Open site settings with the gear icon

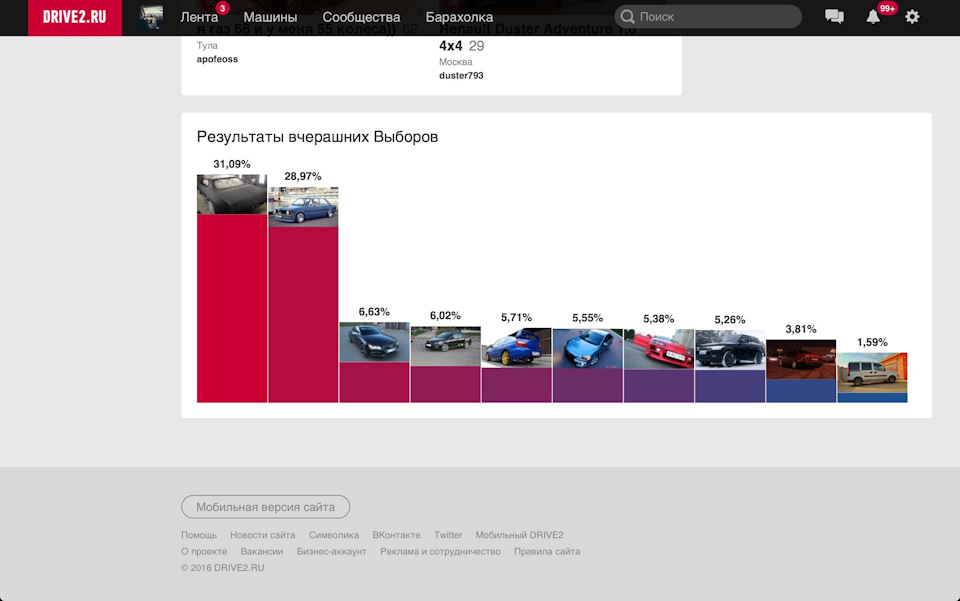(x=911, y=17)
